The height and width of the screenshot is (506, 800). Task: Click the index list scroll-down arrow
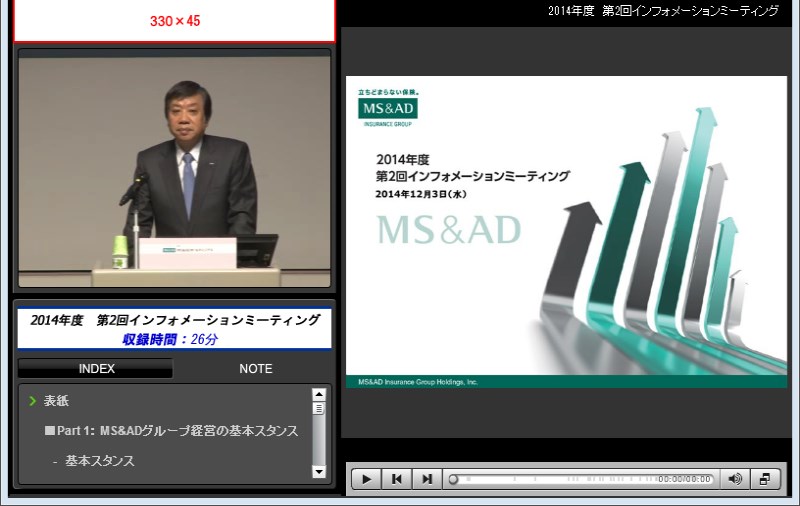pos(319,471)
